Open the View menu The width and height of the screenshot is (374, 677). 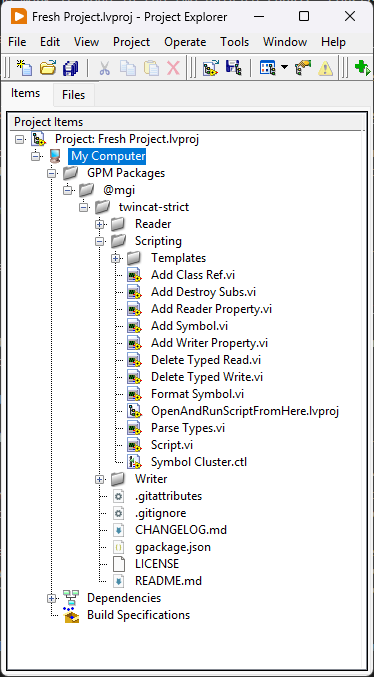(x=86, y=42)
